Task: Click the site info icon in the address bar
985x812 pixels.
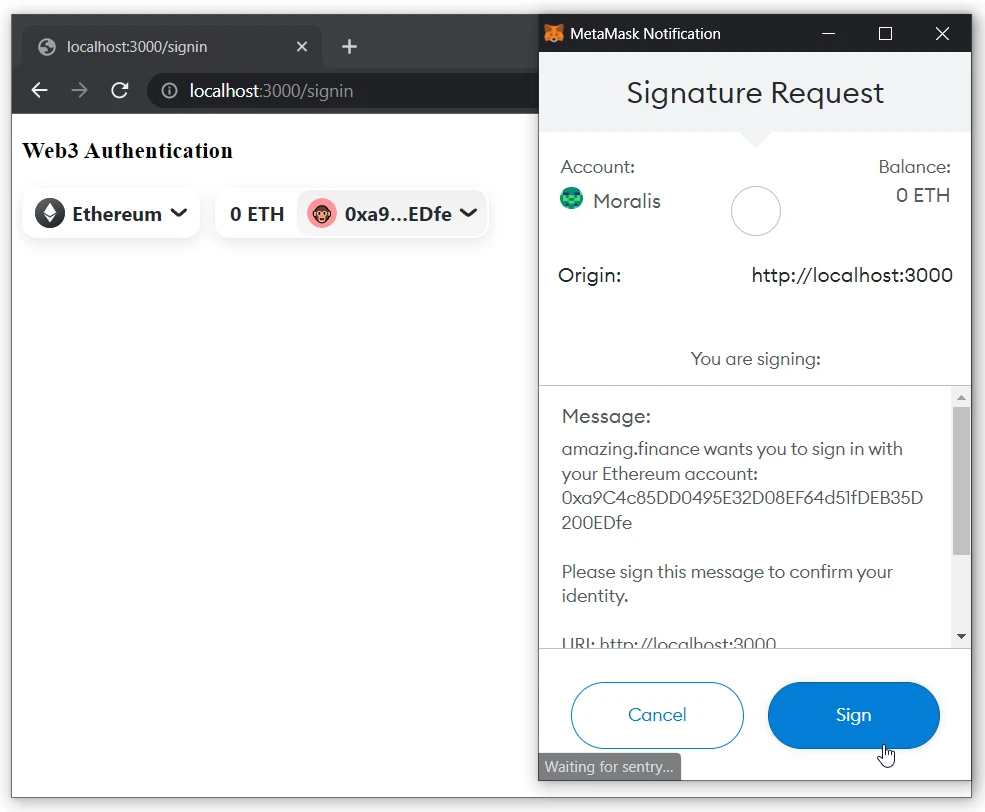Action: 169,90
